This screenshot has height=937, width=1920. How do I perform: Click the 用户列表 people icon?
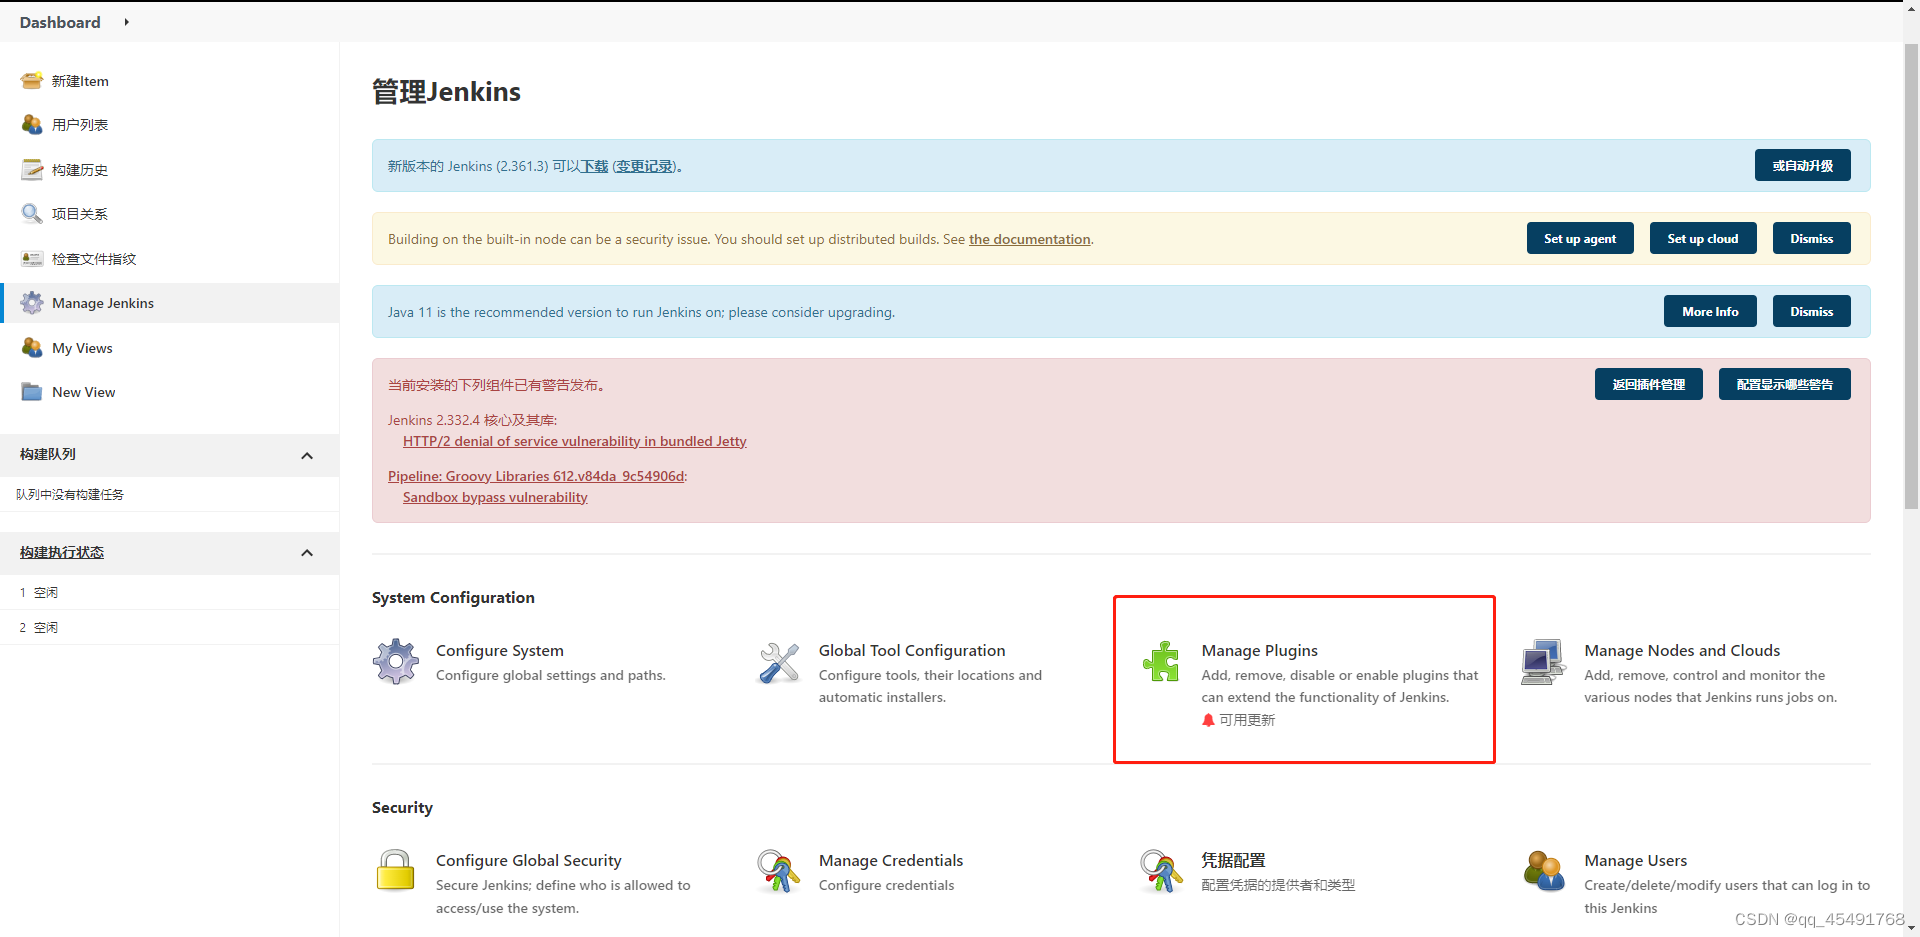(x=32, y=125)
